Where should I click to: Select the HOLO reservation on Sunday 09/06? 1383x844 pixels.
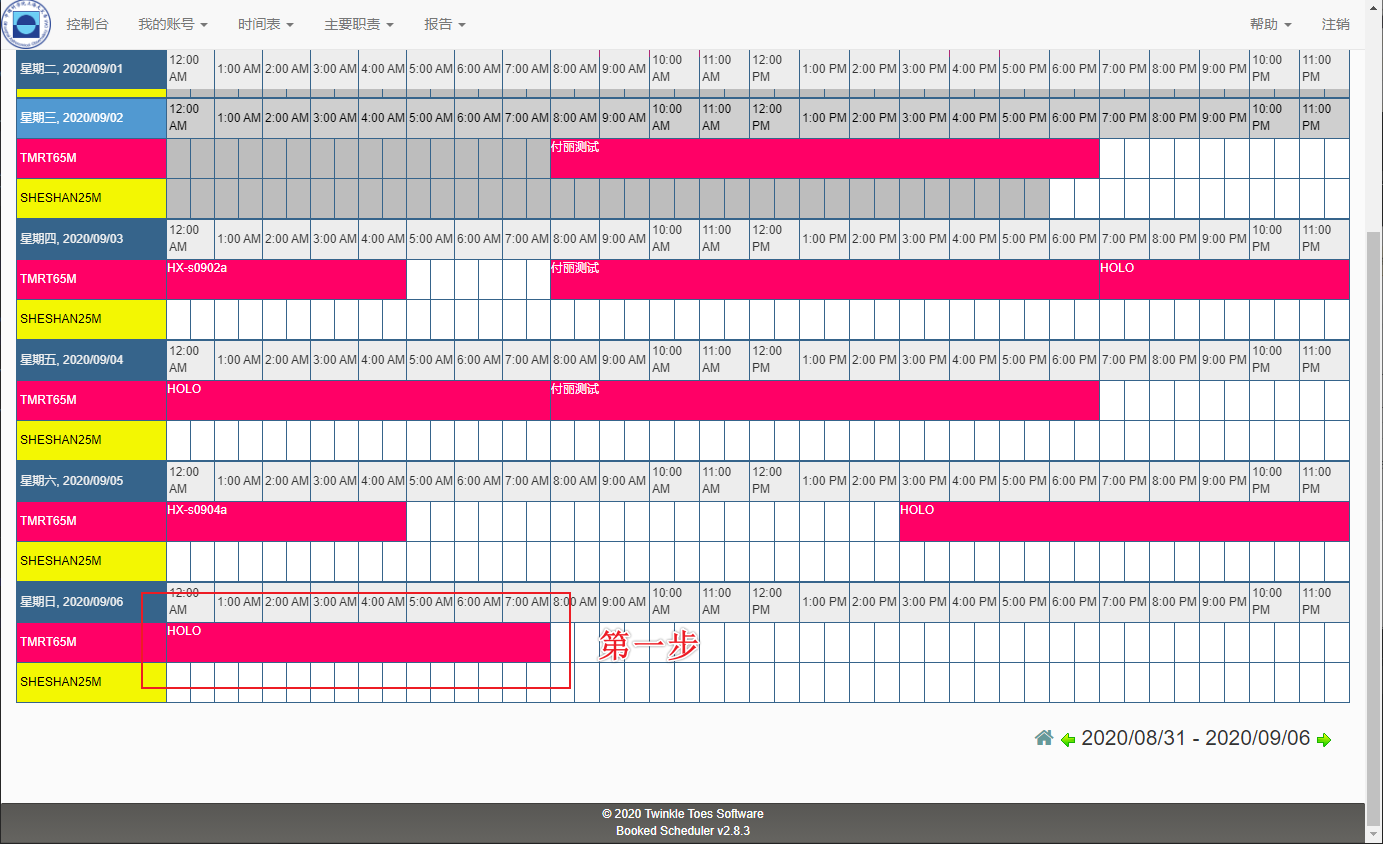pyautogui.click(x=358, y=642)
